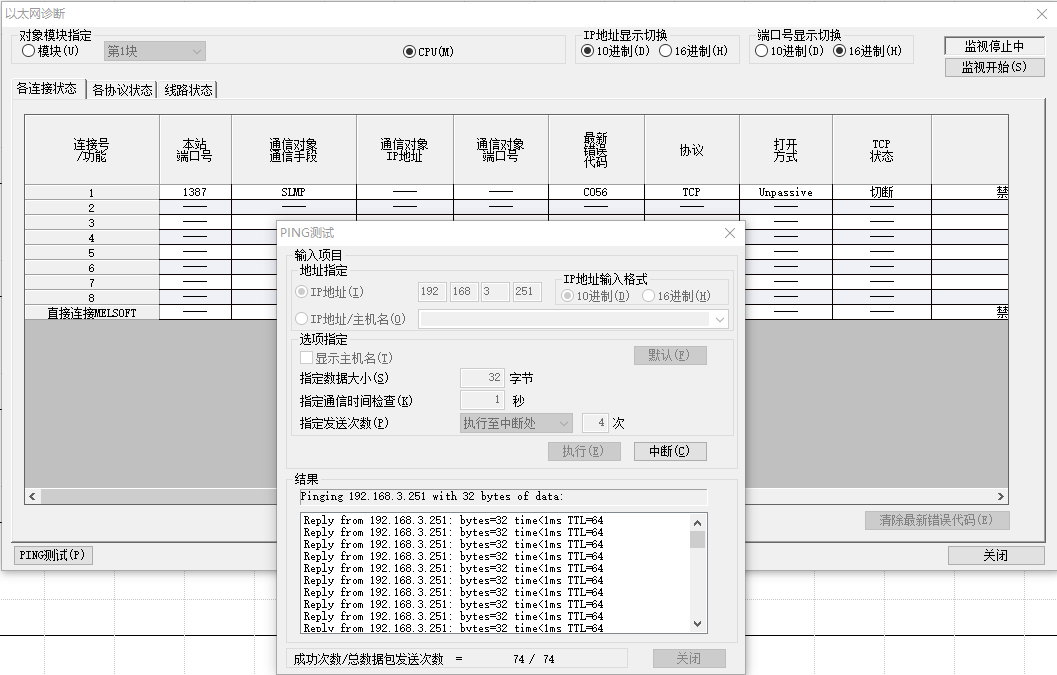The height and width of the screenshot is (675, 1057).
Task: Set IP地址显示切换 to 16进制(H)
Action: [665, 51]
